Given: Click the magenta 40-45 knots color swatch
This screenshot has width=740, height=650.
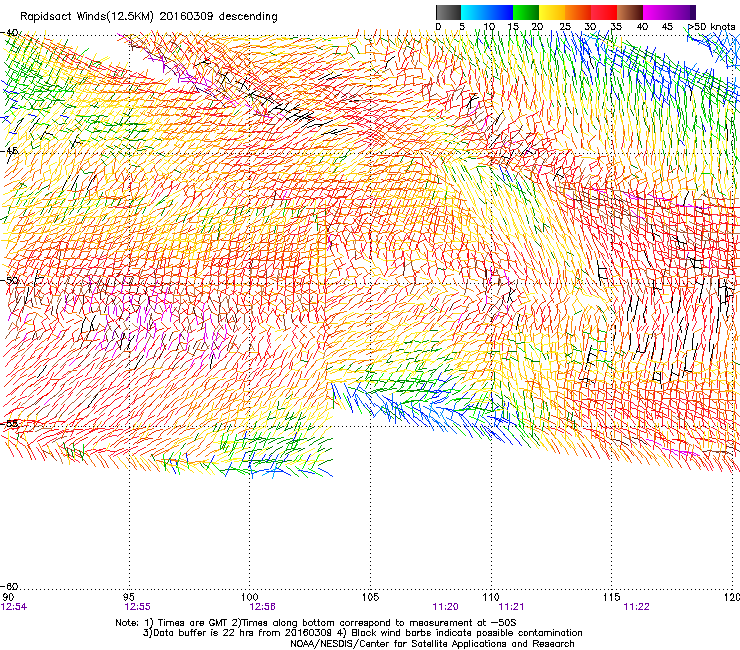Looking at the screenshot, I should [x=656, y=12].
